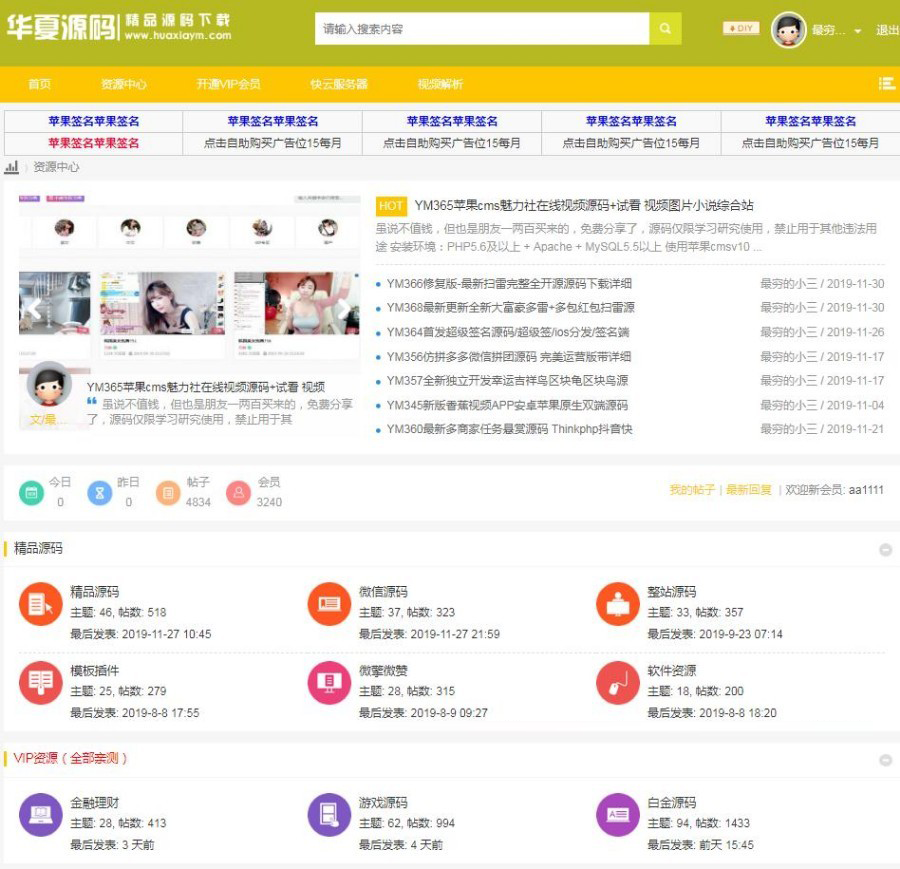This screenshot has width=900, height=869.
Task: Open the YM366修复版 post link
Action: (508, 284)
